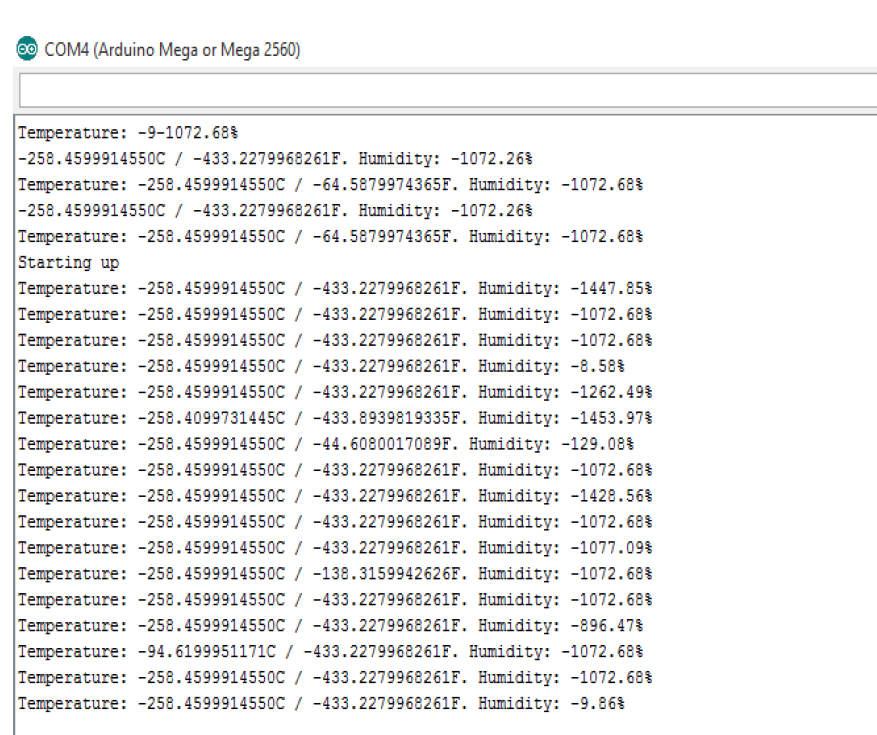This screenshot has width=877, height=735.
Task: Click the humidity value -1453.97%
Action: point(611,418)
